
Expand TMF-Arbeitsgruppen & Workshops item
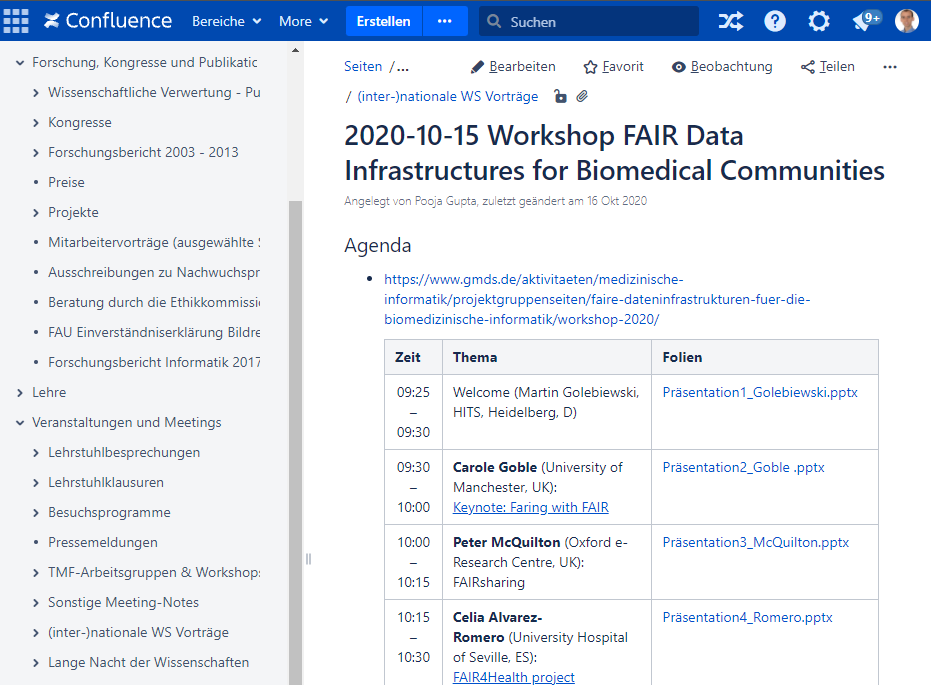click(36, 572)
